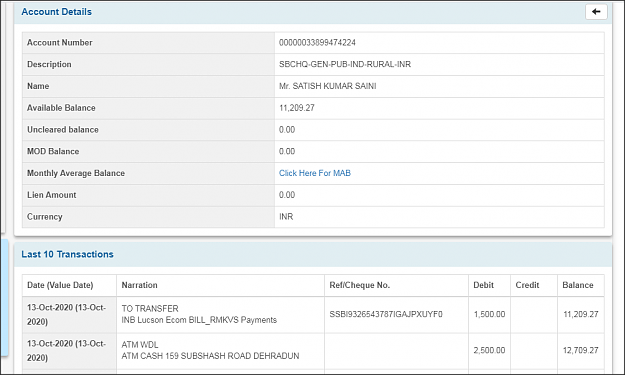Viewport: 625px width, 375px height.
Task: Click the balance 12,709.27
Action: click(580, 350)
